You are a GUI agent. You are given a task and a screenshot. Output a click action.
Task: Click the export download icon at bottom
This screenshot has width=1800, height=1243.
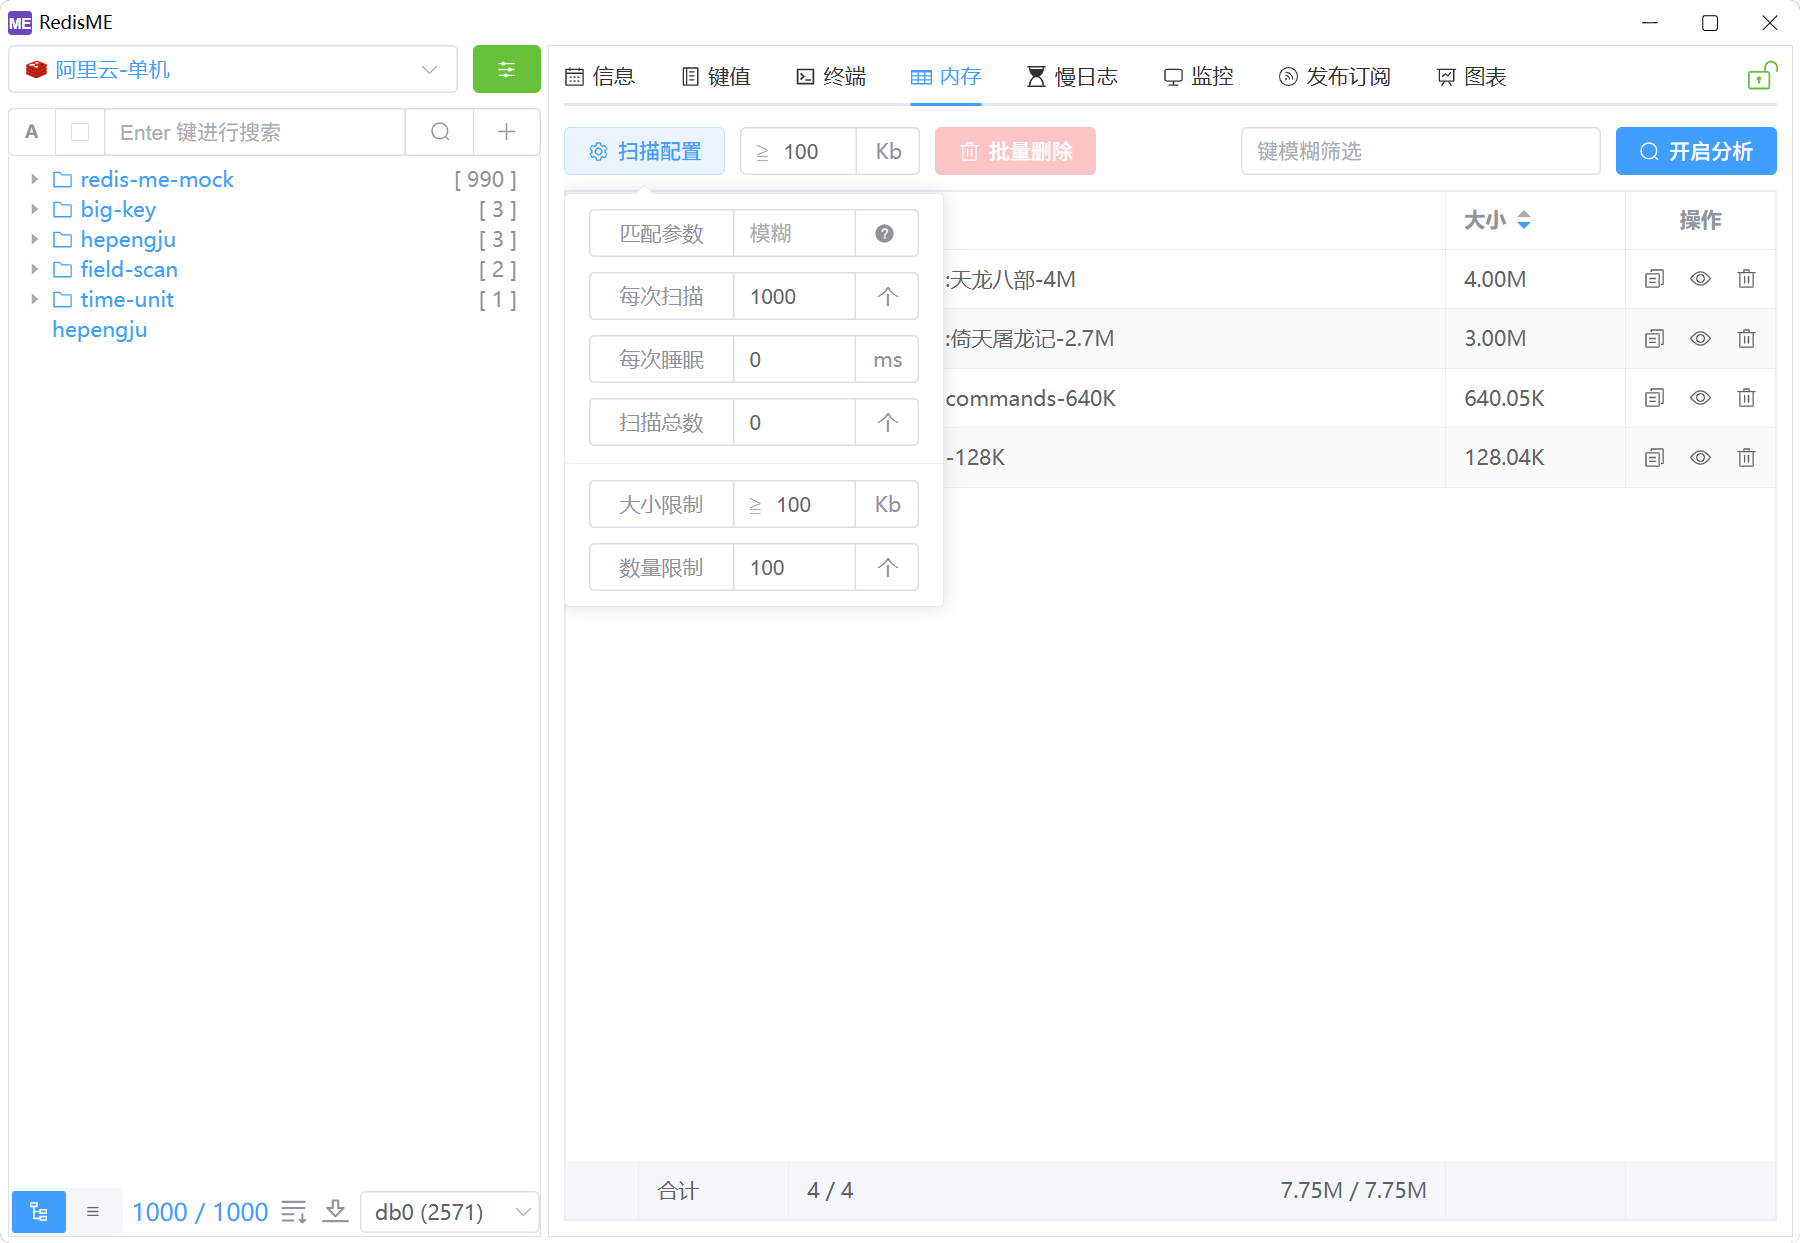coord(336,1212)
